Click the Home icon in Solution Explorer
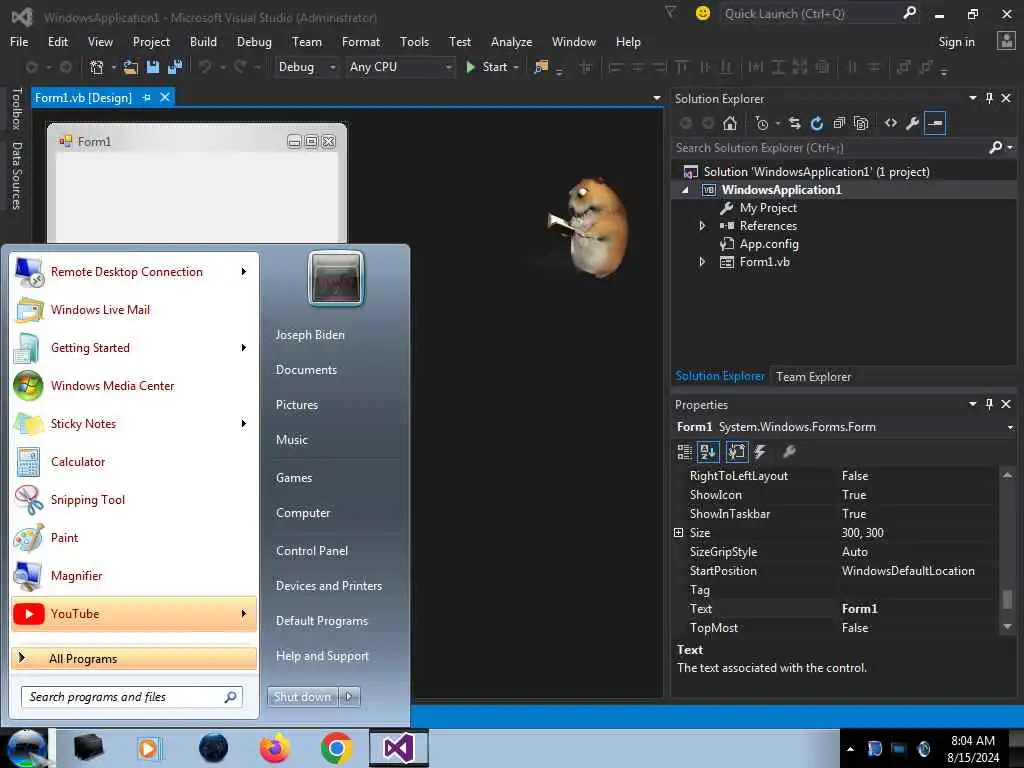 729,123
